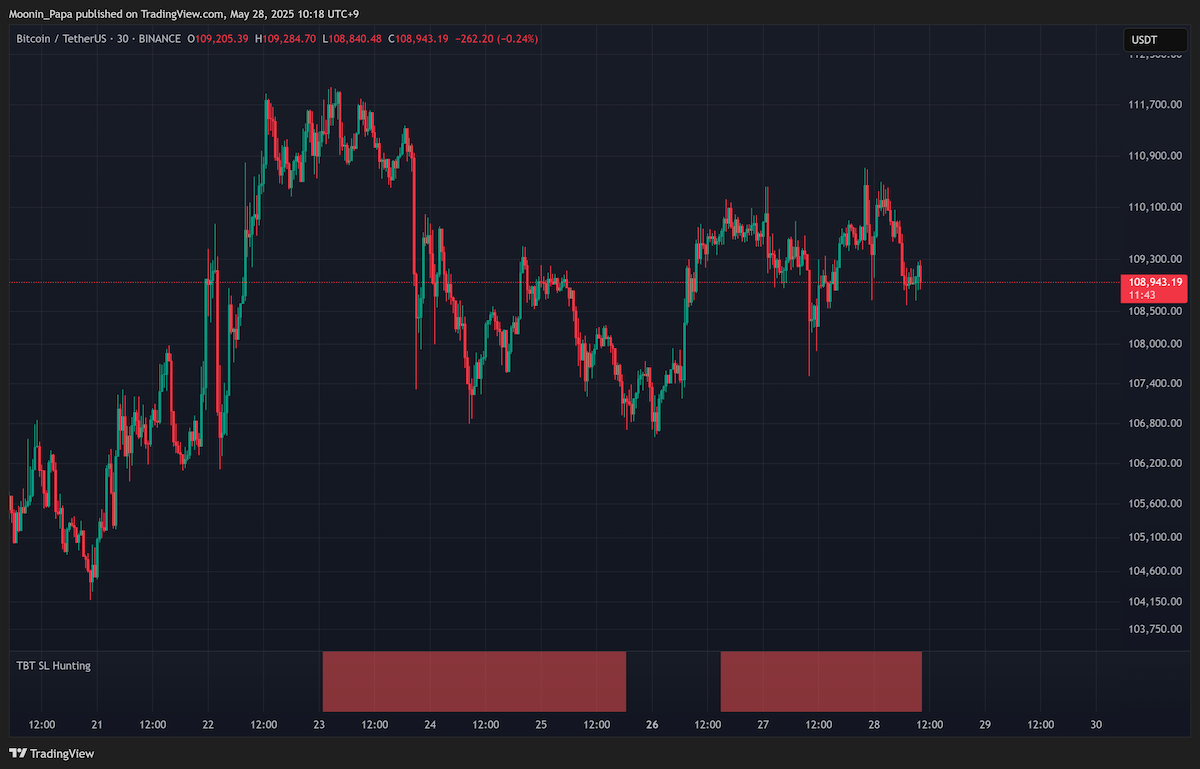
Task: Select date 26 on the time axis
Action: pos(652,725)
